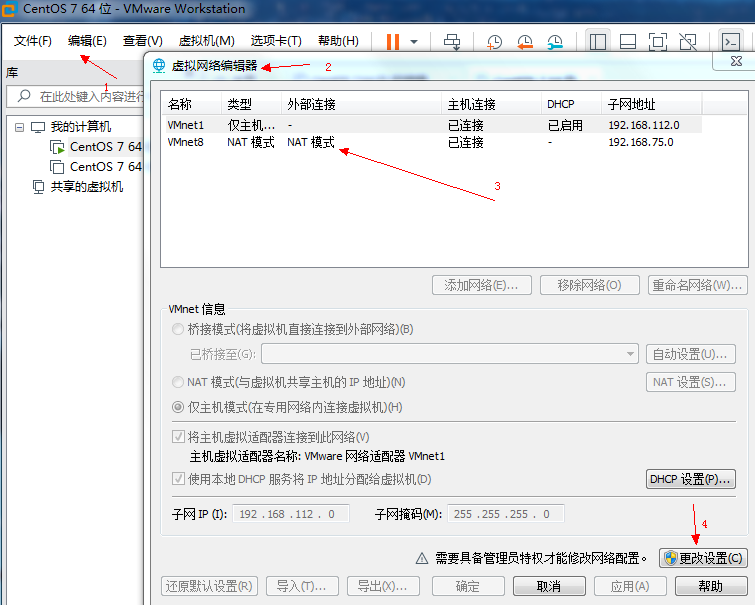The image size is (755, 605).
Task: Click the search magnifier icon in library
Action: [24, 96]
